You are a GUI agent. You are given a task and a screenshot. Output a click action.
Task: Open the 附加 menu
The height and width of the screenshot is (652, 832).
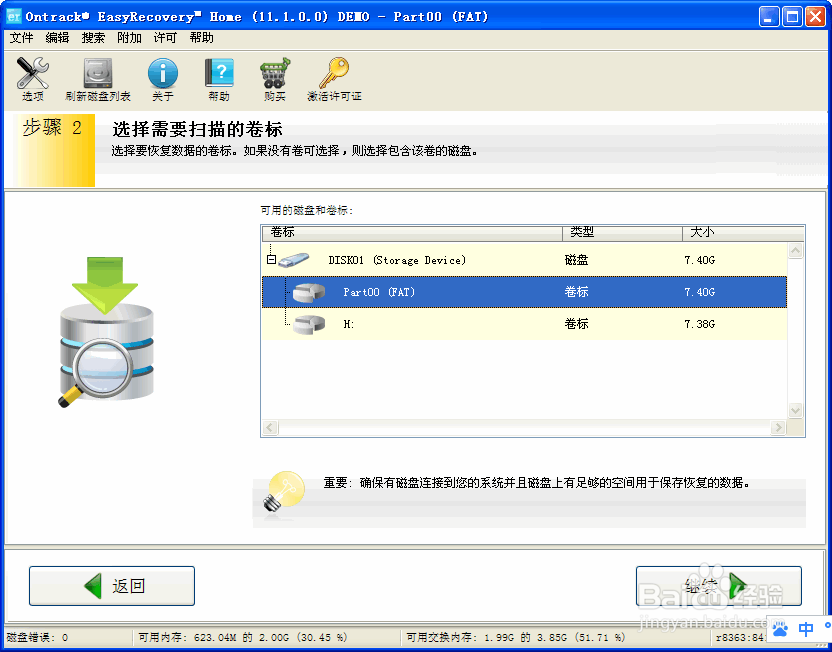[129, 38]
